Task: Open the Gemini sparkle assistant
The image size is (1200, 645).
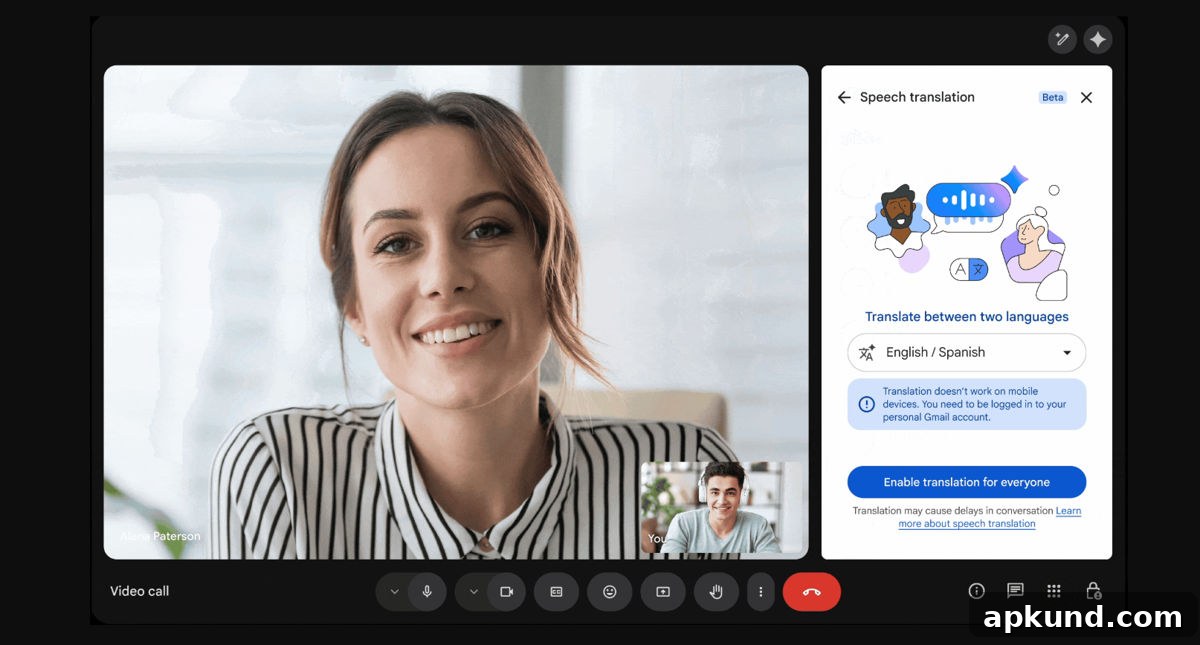Action: pyautogui.click(x=1098, y=39)
